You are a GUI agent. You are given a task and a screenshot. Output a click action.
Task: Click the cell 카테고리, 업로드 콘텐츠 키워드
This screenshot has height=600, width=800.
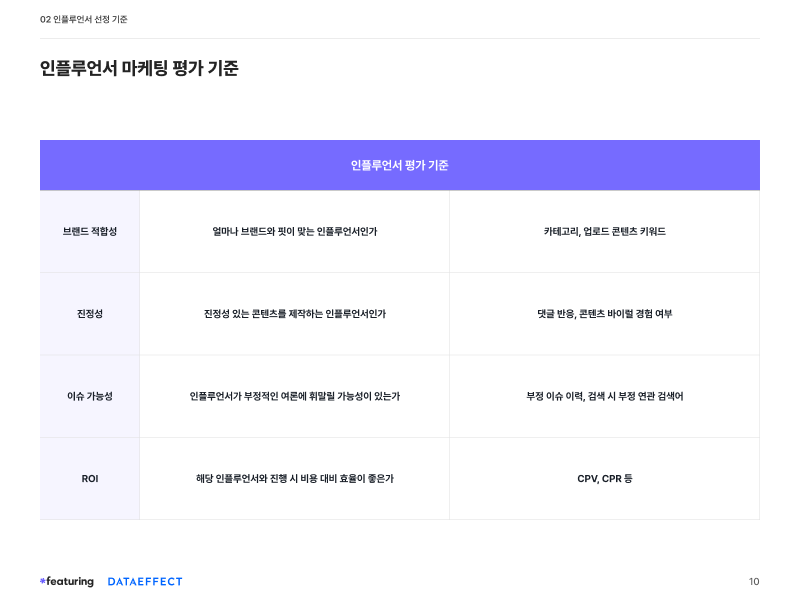coord(605,232)
